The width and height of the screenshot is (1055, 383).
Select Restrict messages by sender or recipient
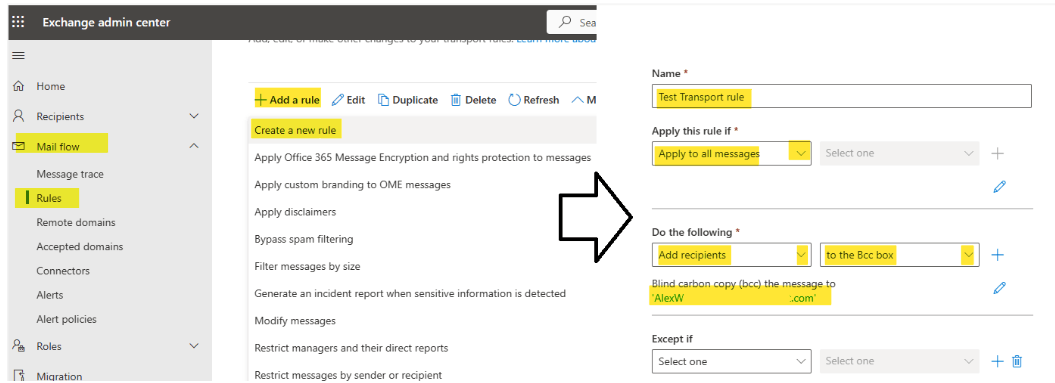348,375
